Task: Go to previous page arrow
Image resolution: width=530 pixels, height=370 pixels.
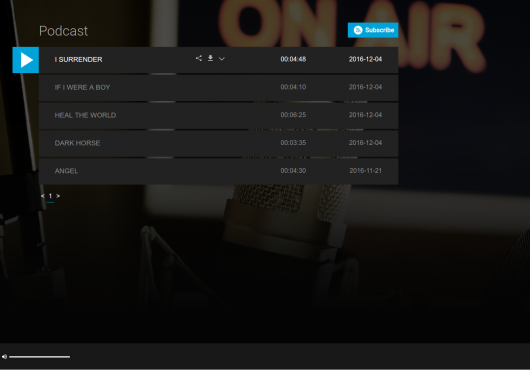Action: 43,196
